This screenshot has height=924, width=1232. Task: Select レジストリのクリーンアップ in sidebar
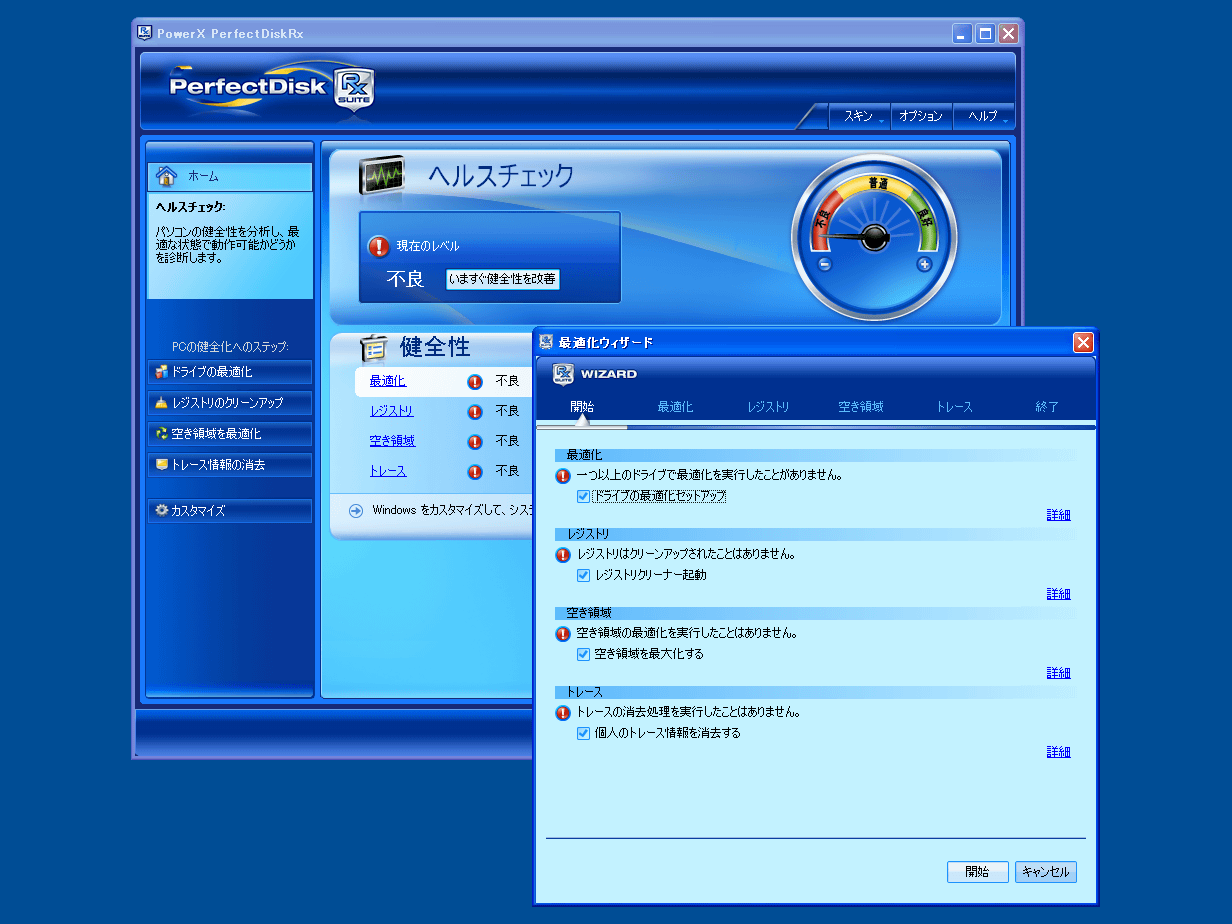point(230,403)
